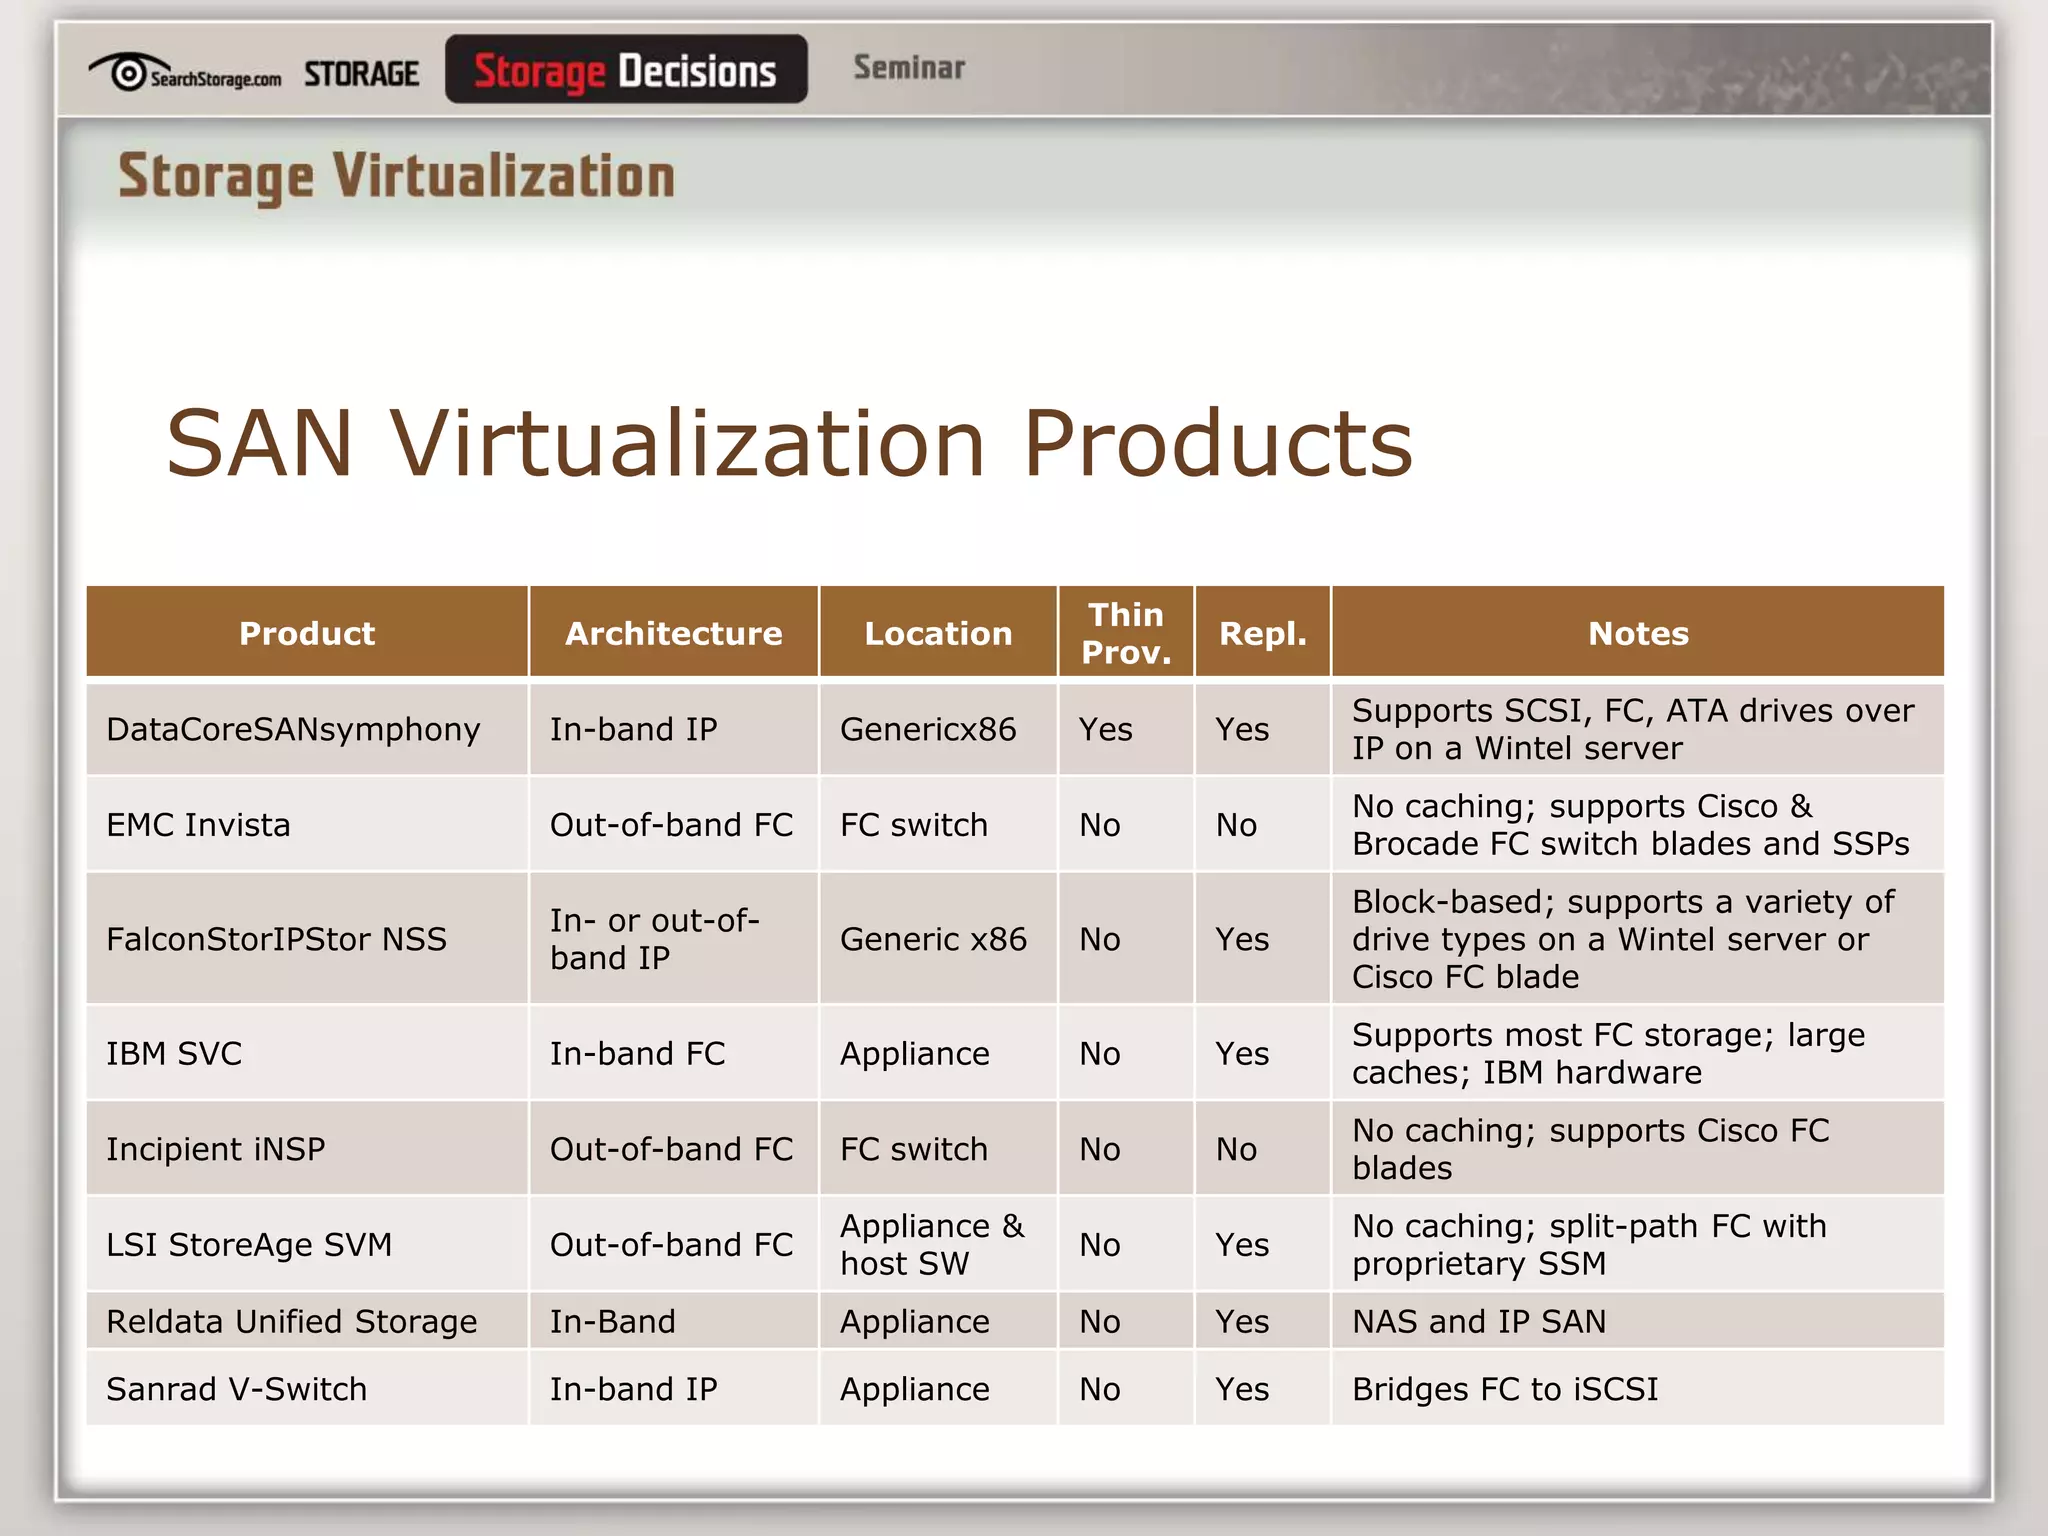Select the LSI StoreAge SVM product cell
Viewport: 2048px width, 1536px height.
(x=307, y=1245)
